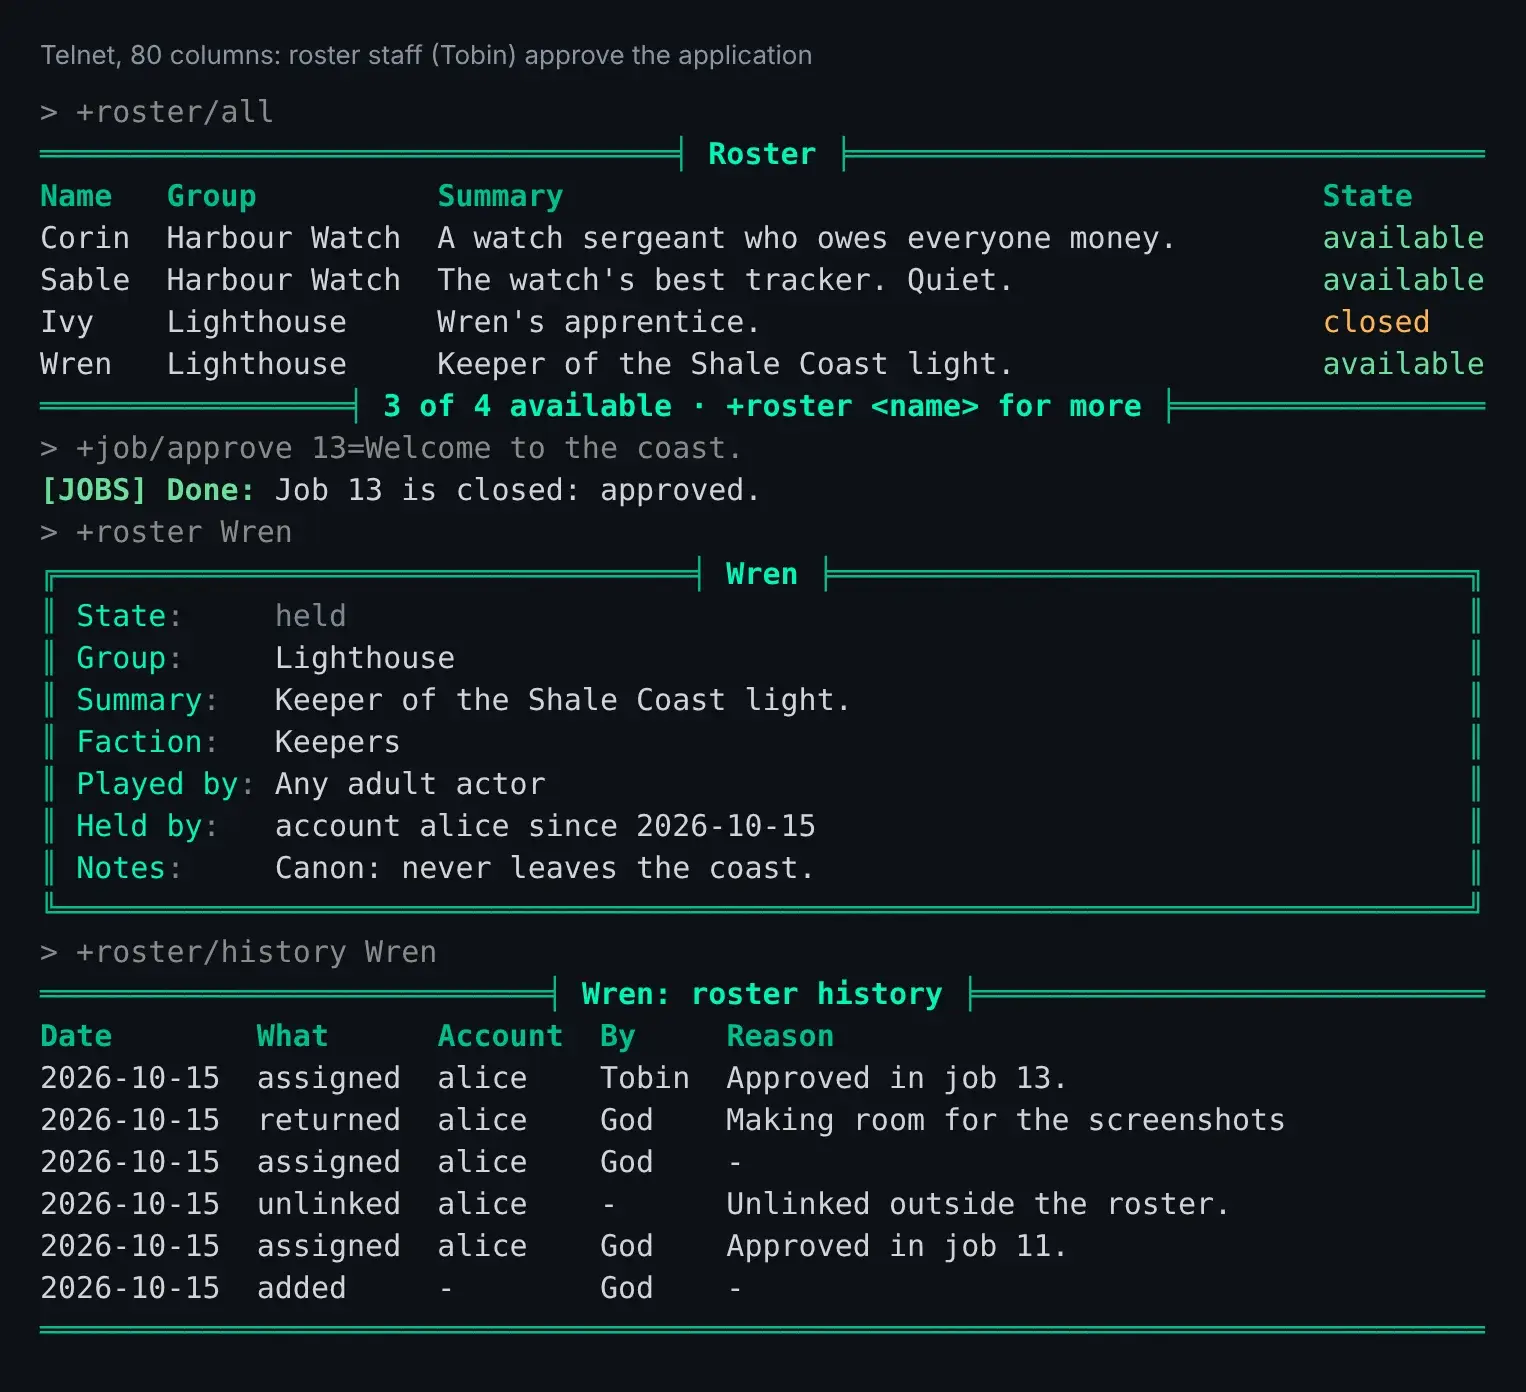
Task: Click the orange "closed" state in Ivy's row
Action: 1376,322
